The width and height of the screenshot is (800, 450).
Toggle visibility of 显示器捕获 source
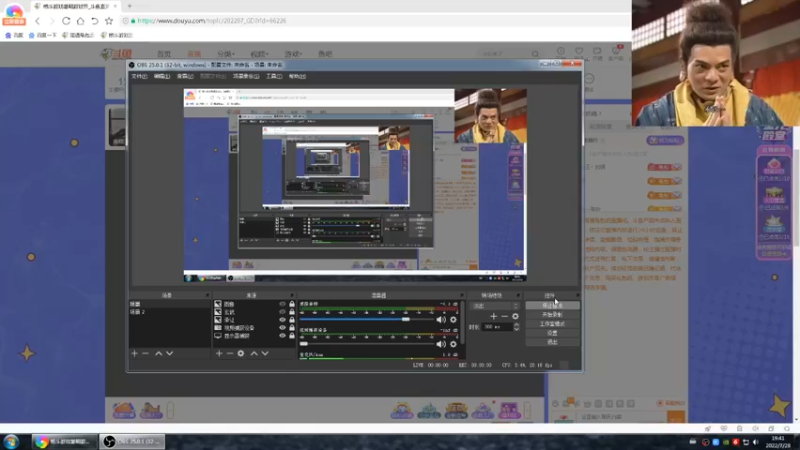[282, 336]
